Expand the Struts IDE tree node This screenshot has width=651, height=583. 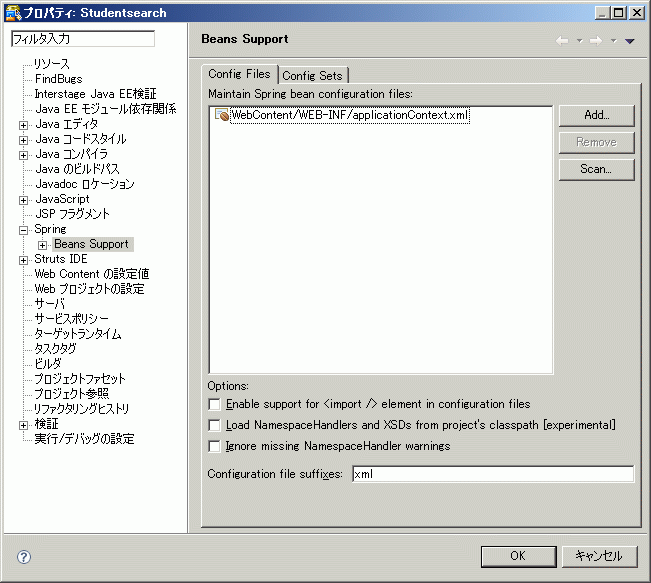pyautogui.click(x=24, y=260)
